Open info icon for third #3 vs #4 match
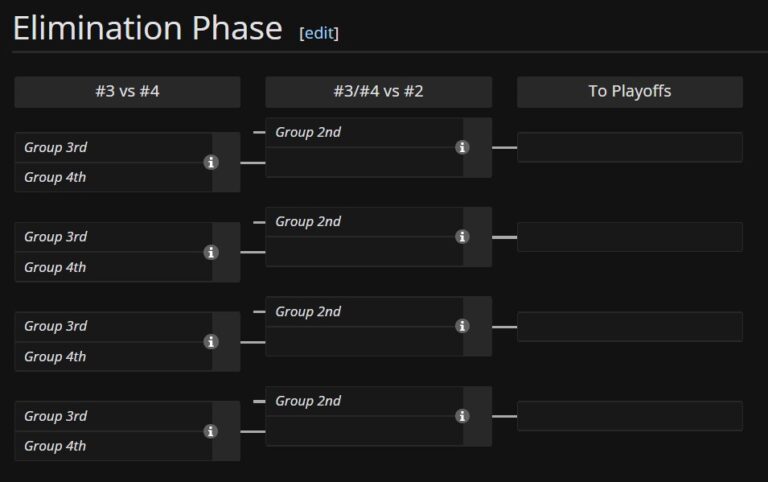Image resolution: width=768 pixels, height=482 pixels. [x=211, y=341]
